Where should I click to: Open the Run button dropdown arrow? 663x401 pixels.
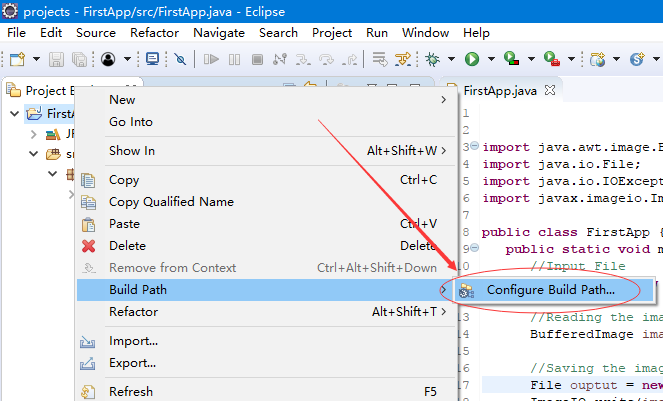coord(488,60)
